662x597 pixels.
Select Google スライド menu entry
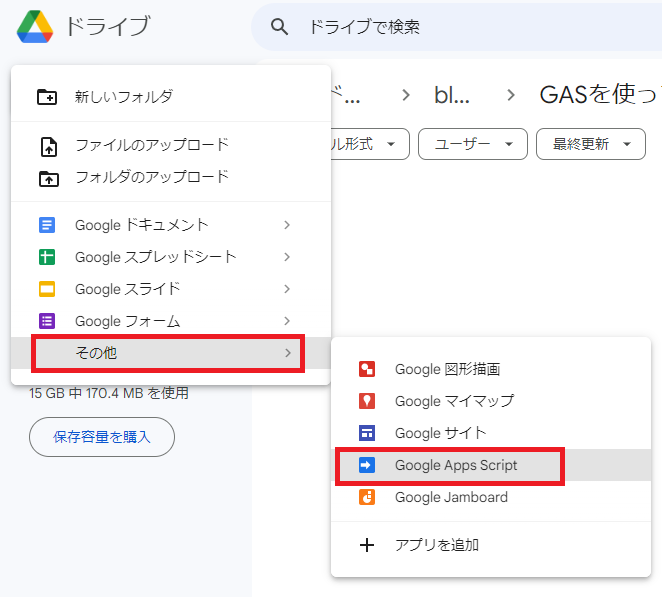coord(171,289)
